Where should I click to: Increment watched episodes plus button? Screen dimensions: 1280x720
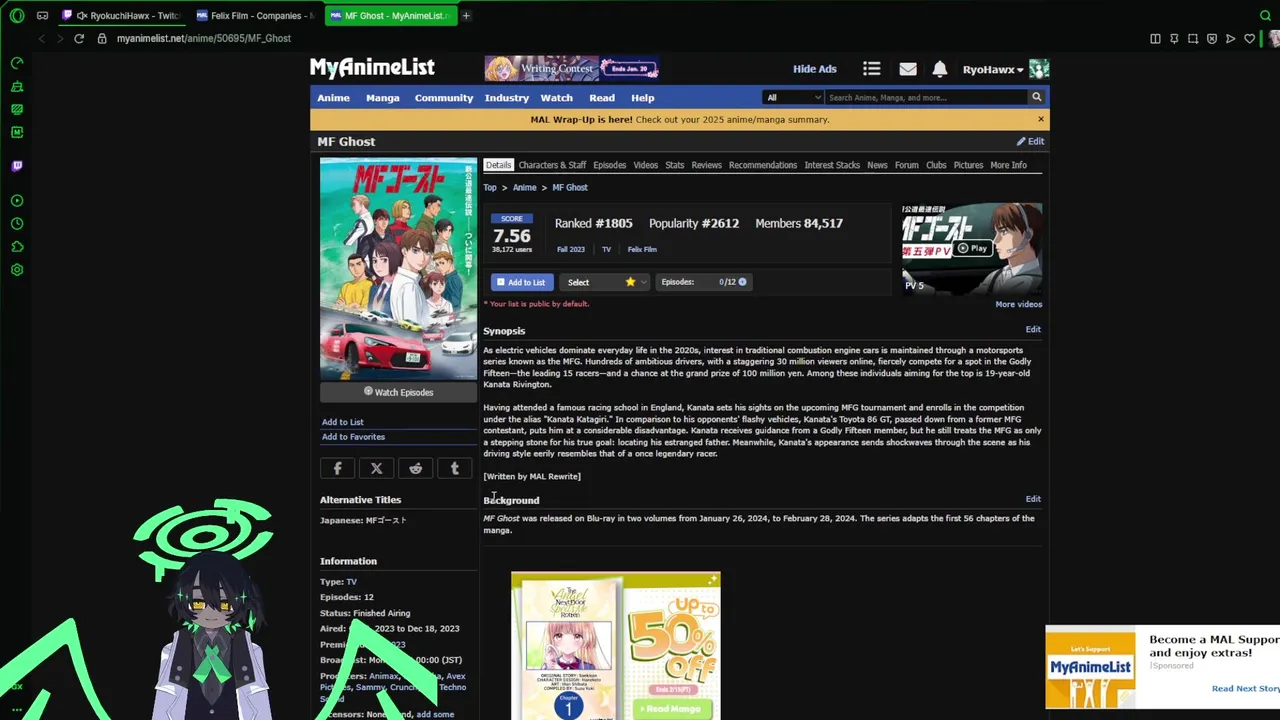(742, 282)
